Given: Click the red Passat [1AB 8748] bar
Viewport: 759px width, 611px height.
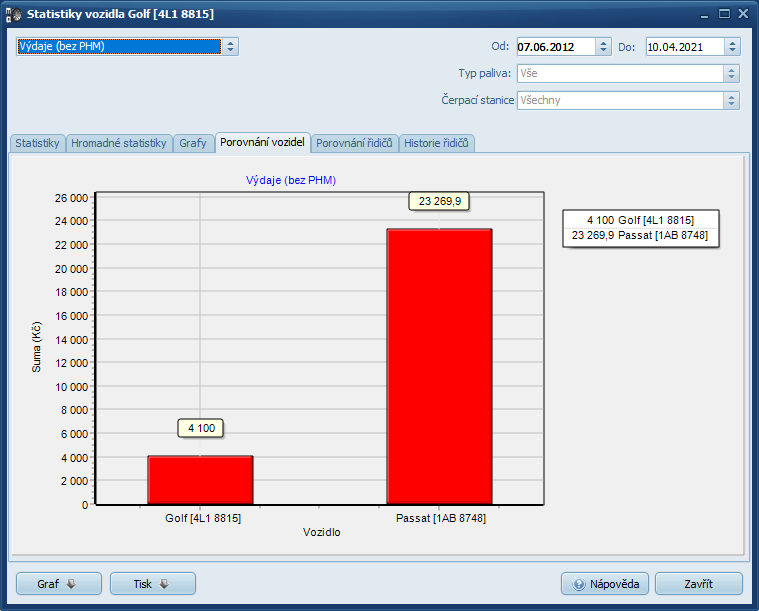Looking at the screenshot, I should (440, 367).
